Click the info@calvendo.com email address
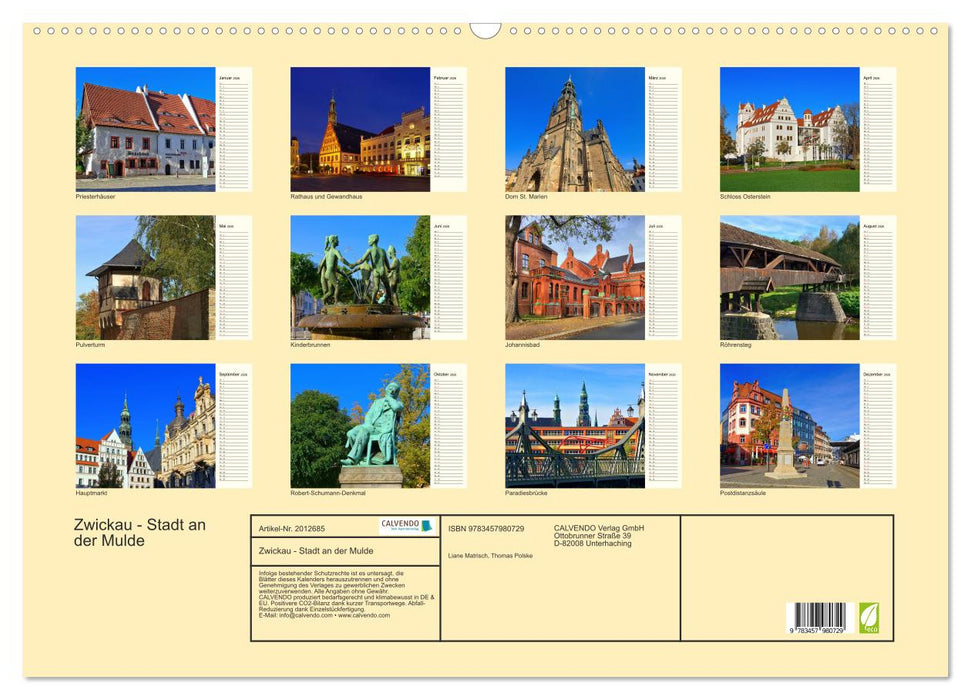Screen dimensions: 971x700 (305, 615)
